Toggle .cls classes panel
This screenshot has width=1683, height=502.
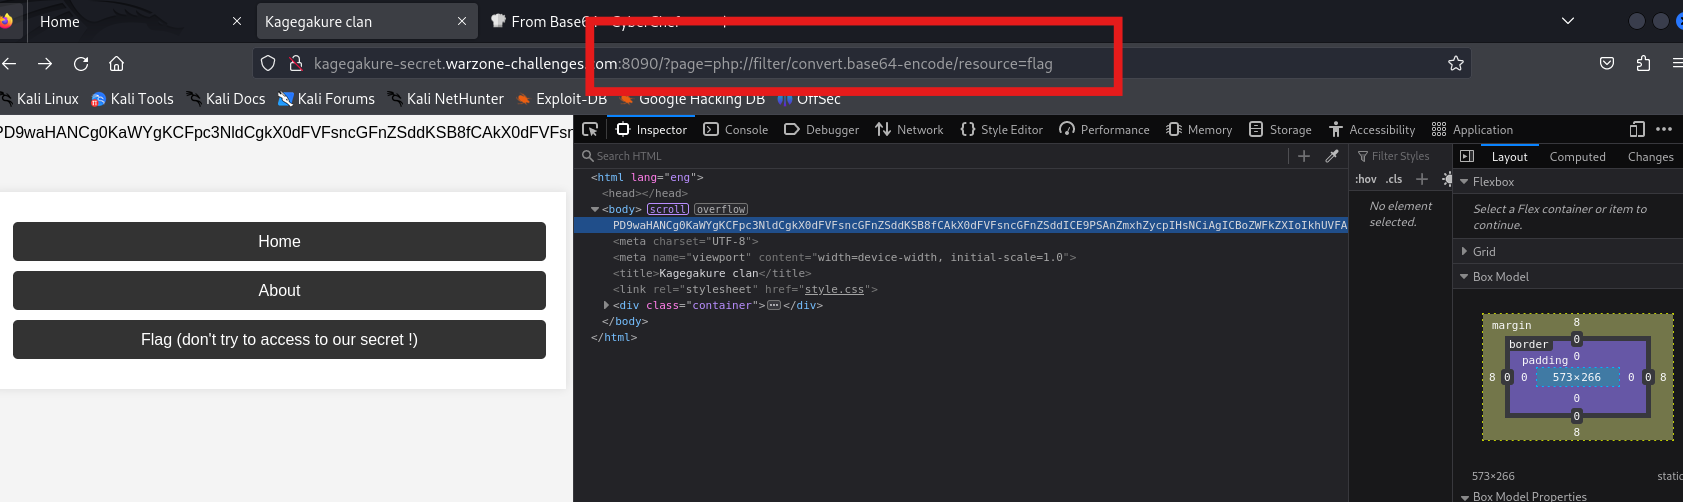coord(1394,179)
